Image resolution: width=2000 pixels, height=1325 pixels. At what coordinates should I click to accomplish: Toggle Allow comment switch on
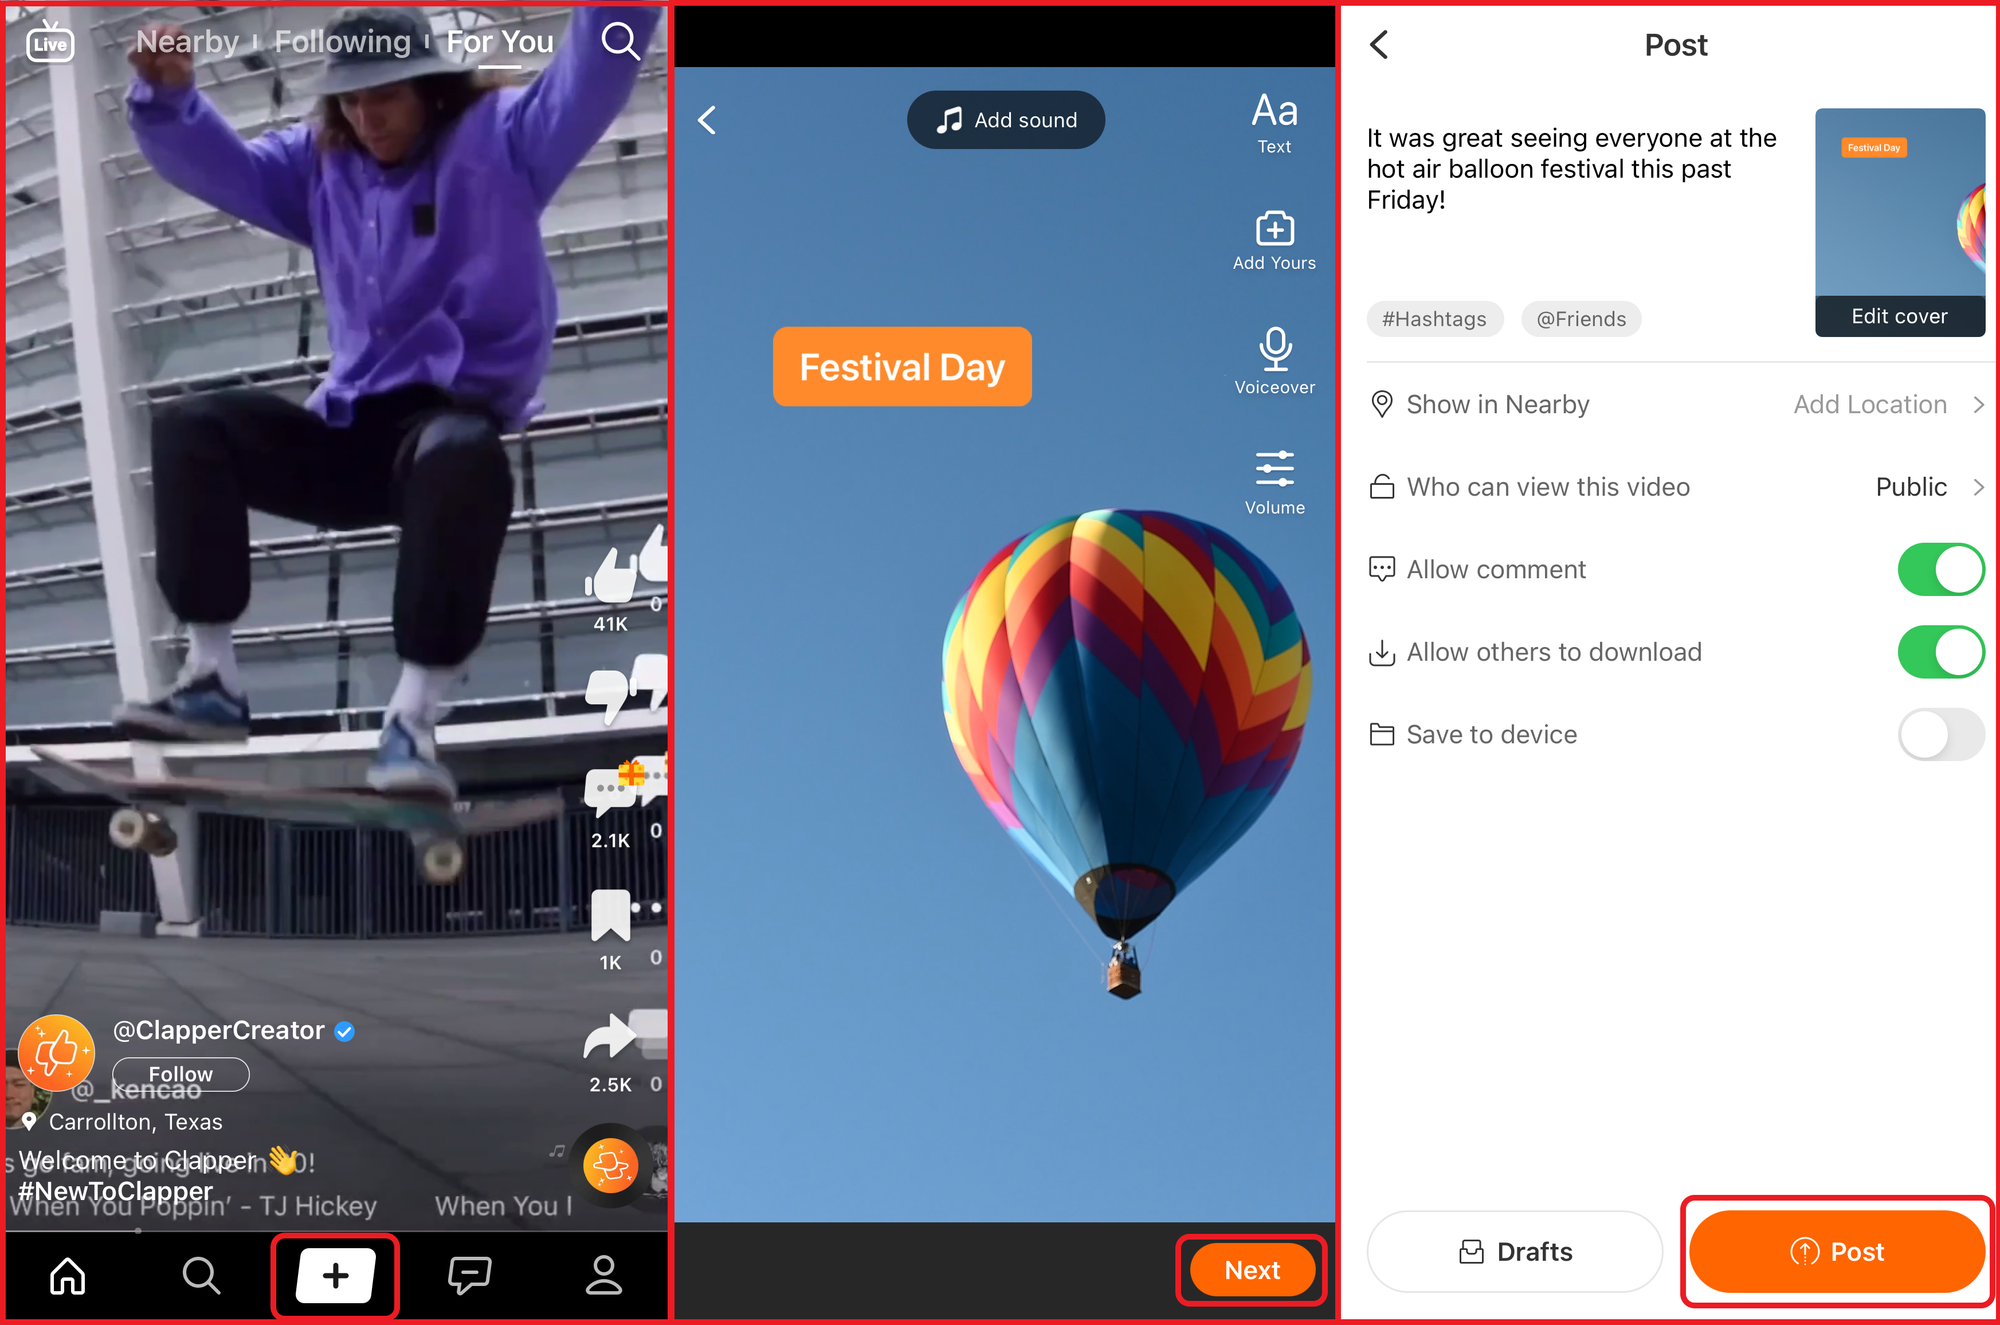pyautogui.click(x=1941, y=569)
